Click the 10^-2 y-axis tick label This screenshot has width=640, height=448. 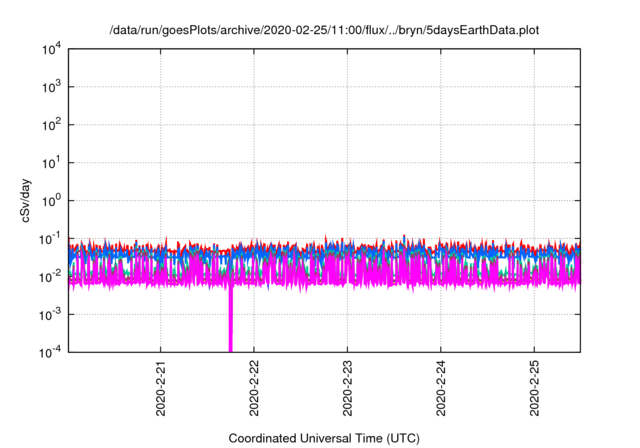(50, 277)
